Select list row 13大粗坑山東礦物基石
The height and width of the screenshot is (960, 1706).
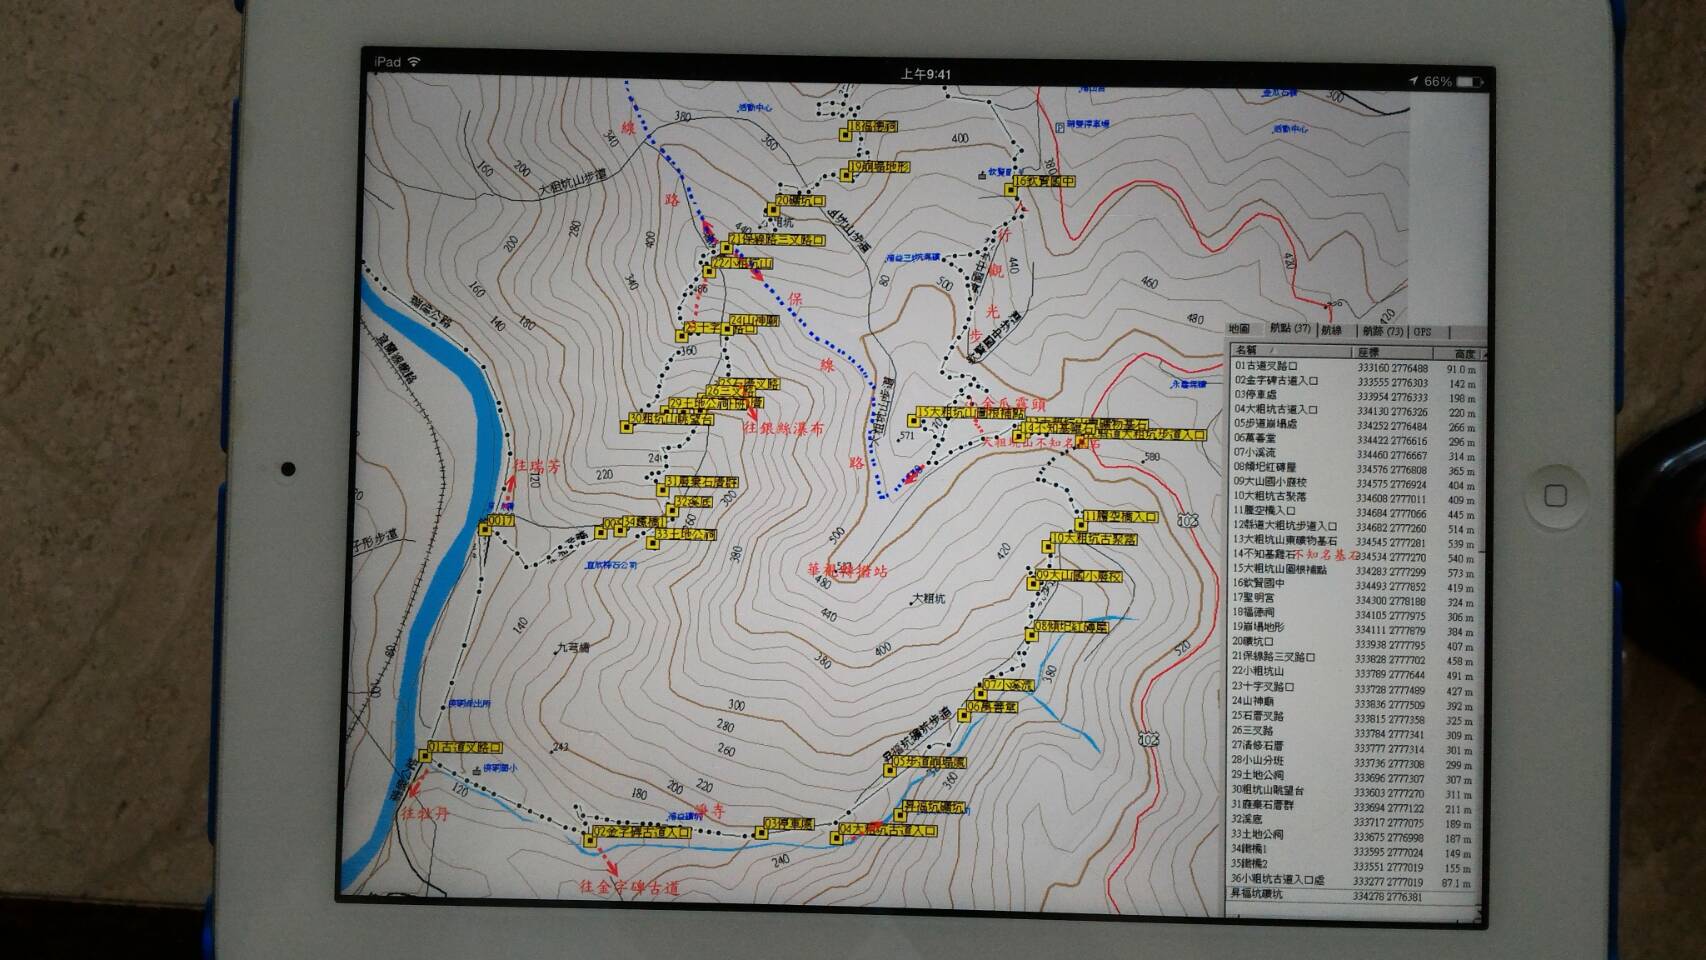[1355, 541]
